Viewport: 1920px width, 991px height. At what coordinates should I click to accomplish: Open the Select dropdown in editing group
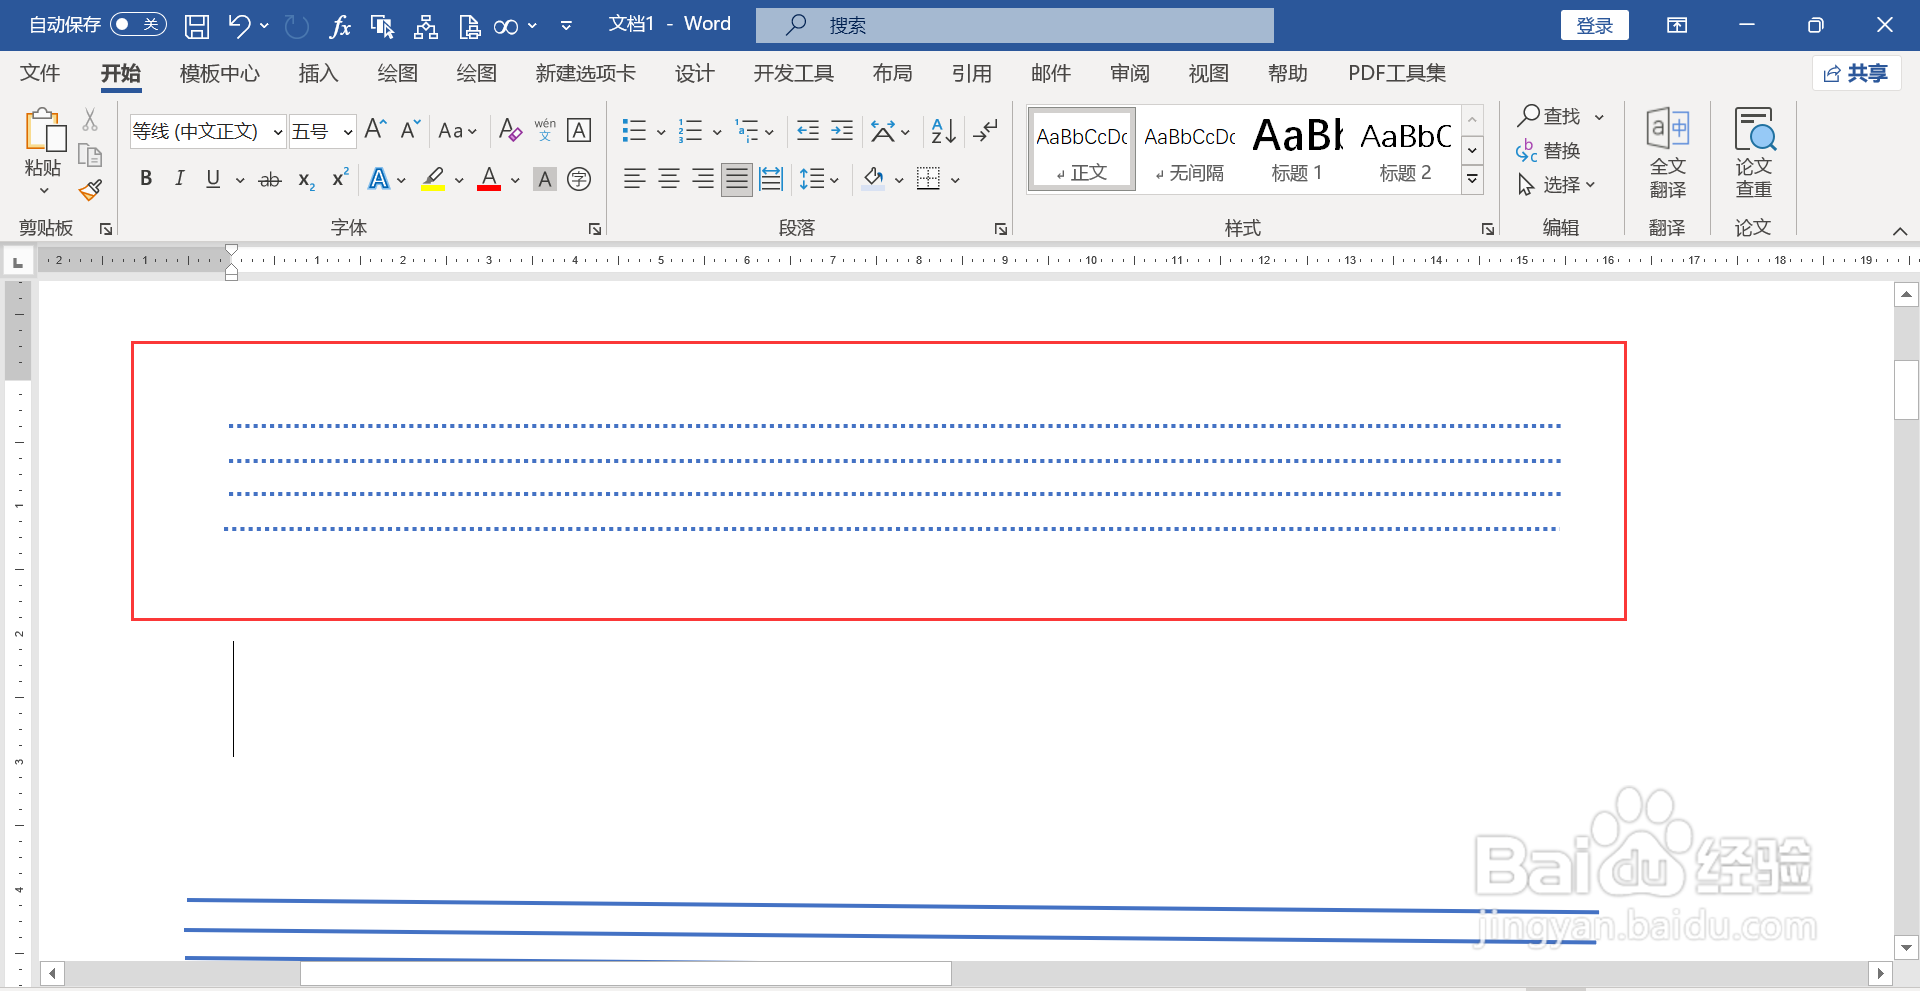click(1557, 185)
